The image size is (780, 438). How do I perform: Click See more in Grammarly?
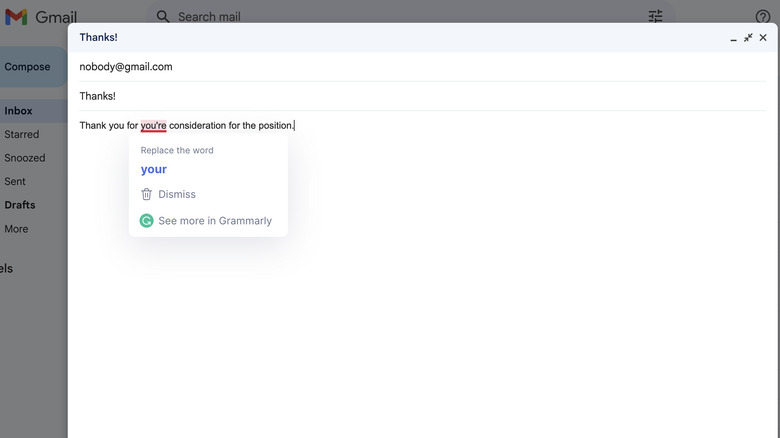pos(215,221)
